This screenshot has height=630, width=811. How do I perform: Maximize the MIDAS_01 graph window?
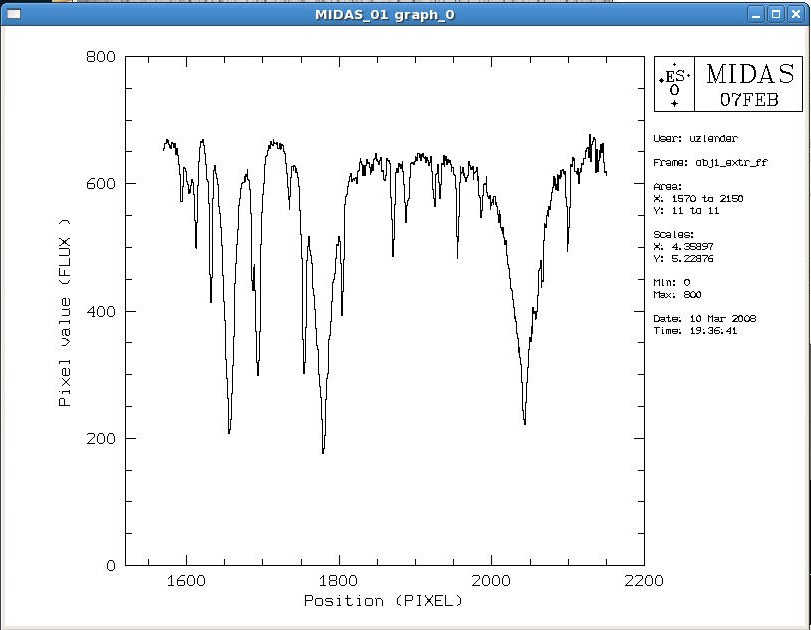776,12
